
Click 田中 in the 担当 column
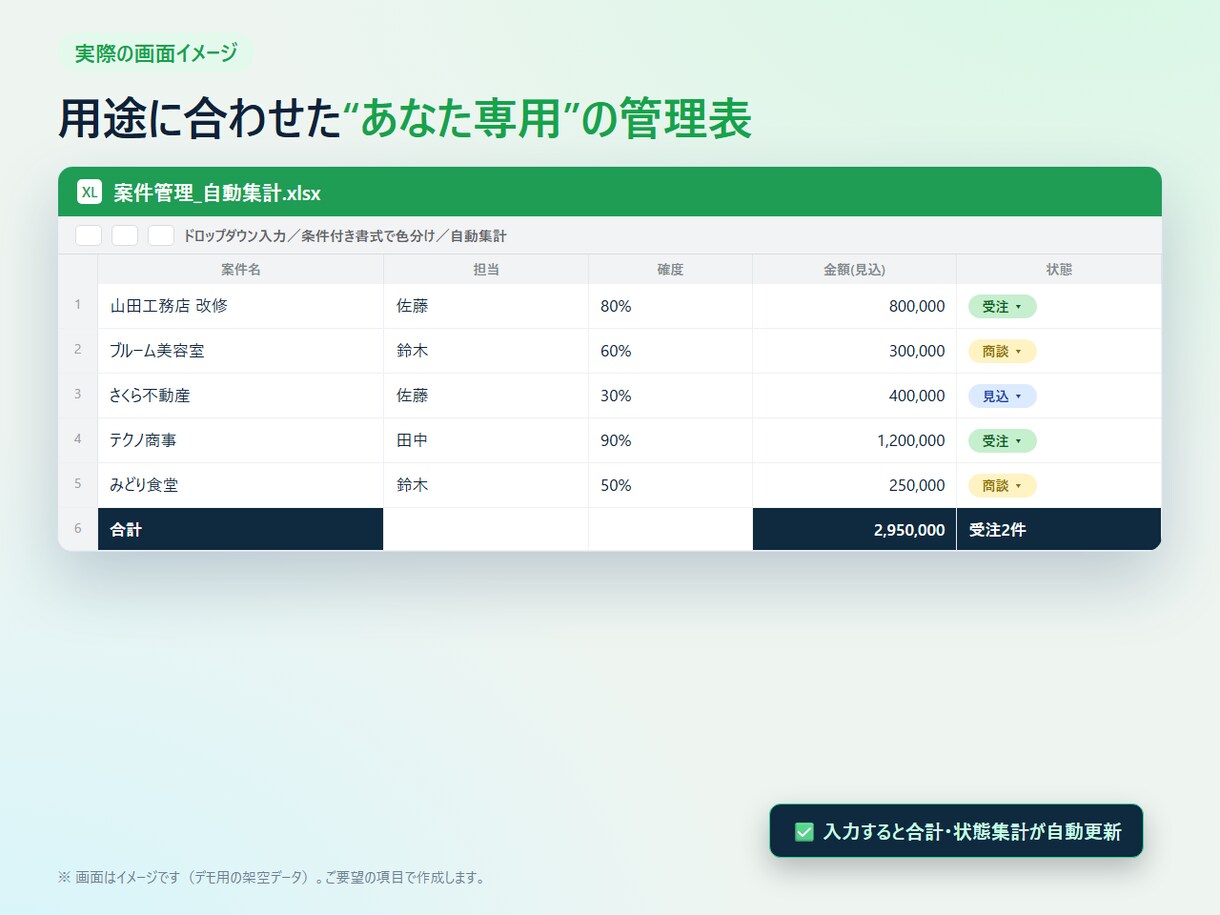pyautogui.click(x=486, y=440)
